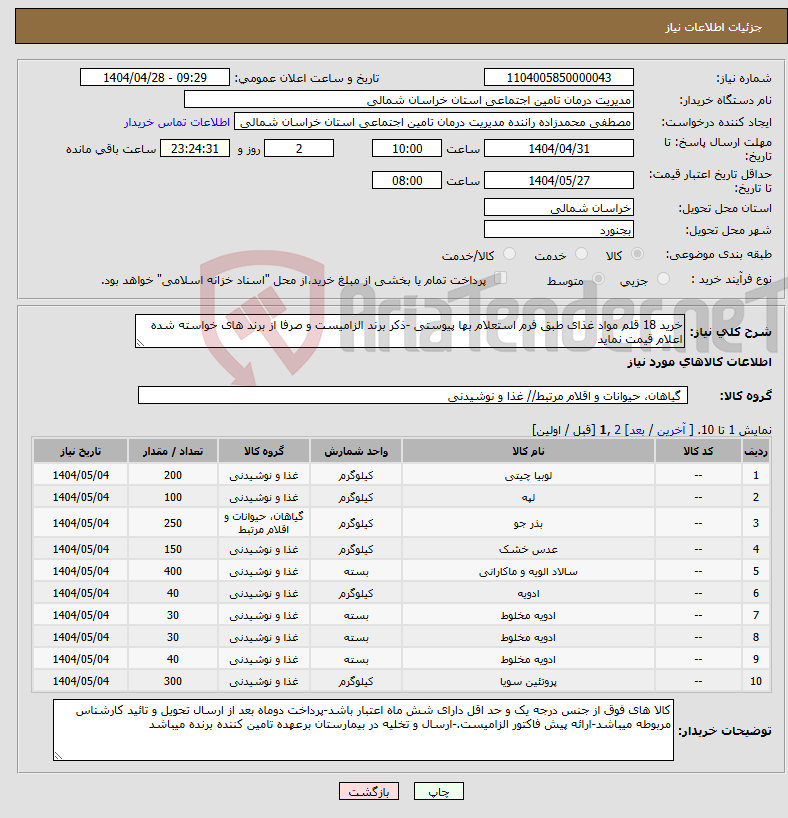Click the price validity date 1404/05/27 field
The image size is (788, 818).
click(558, 181)
